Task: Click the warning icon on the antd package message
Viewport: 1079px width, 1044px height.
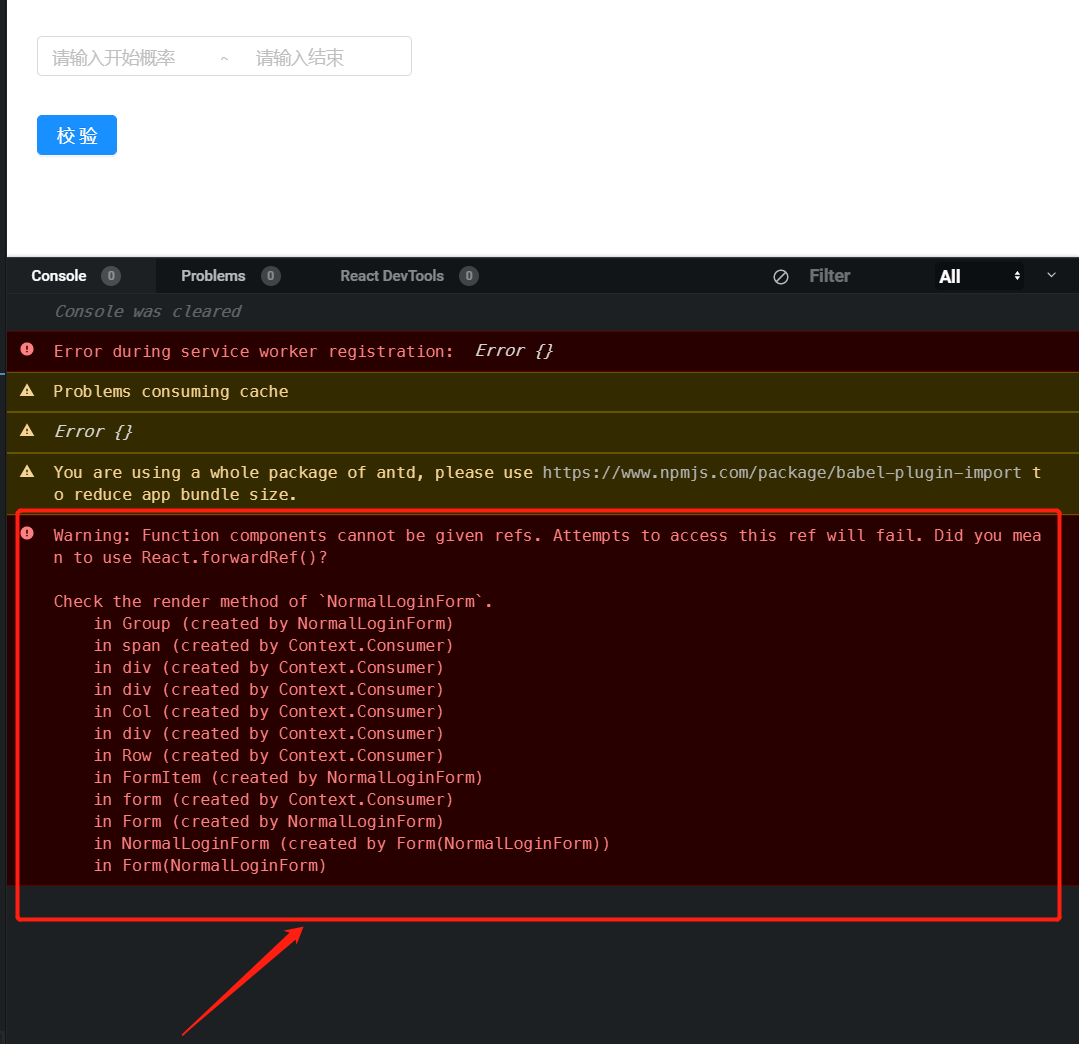Action: coord(26,472)
